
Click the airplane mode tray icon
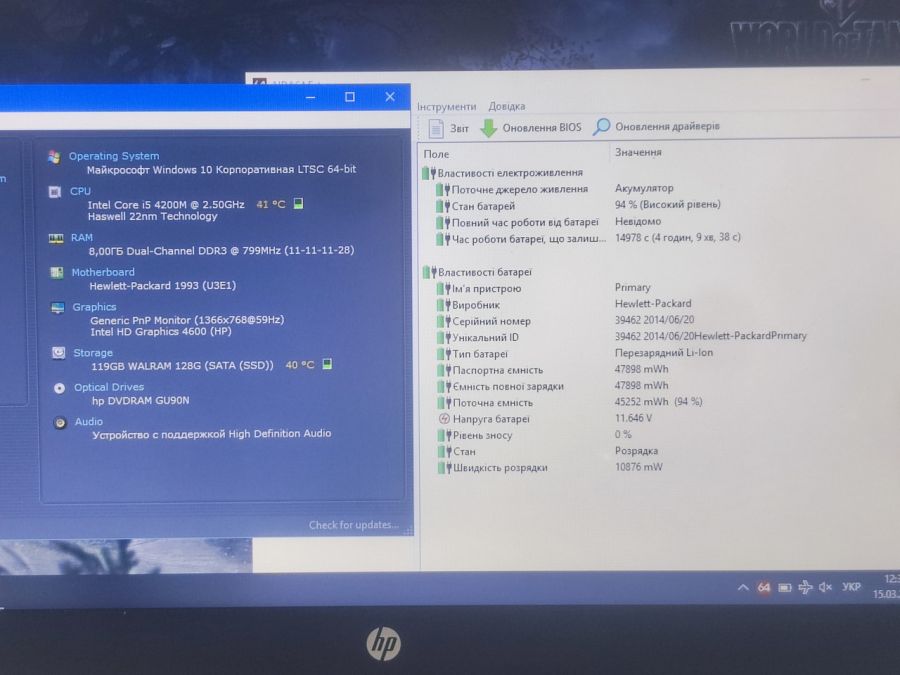[x=805, y=587]
